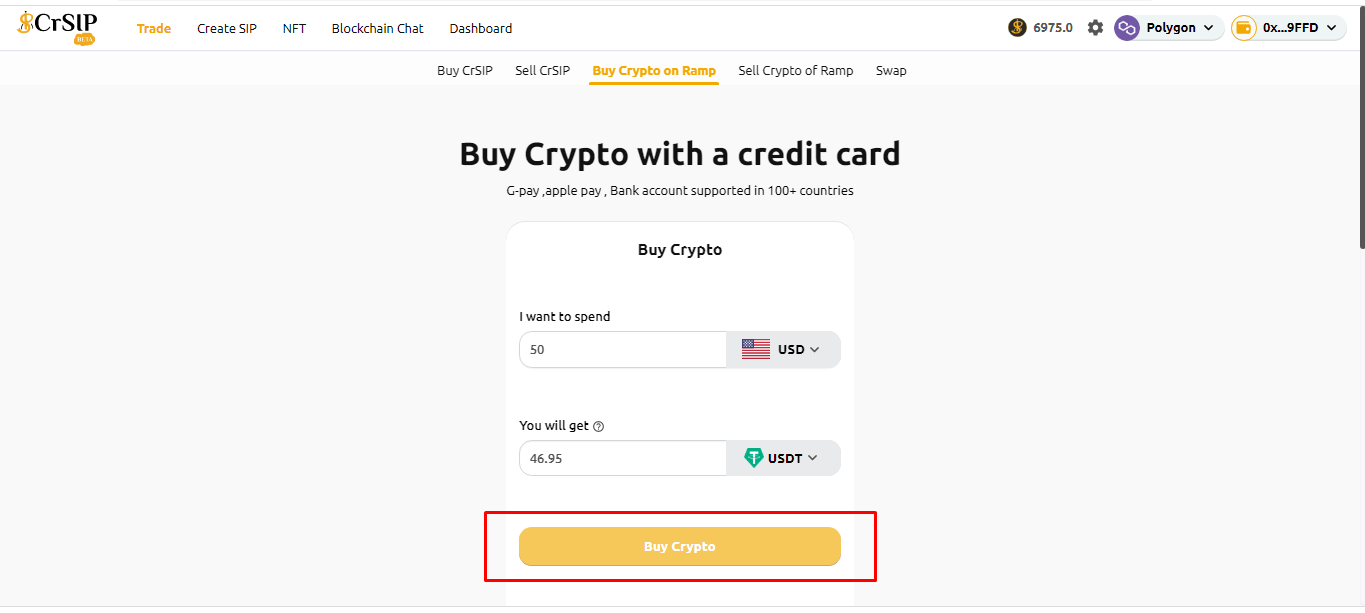Open settings via the gear icon
This screenshot has height=613, width=1365.
(1095, 28)
